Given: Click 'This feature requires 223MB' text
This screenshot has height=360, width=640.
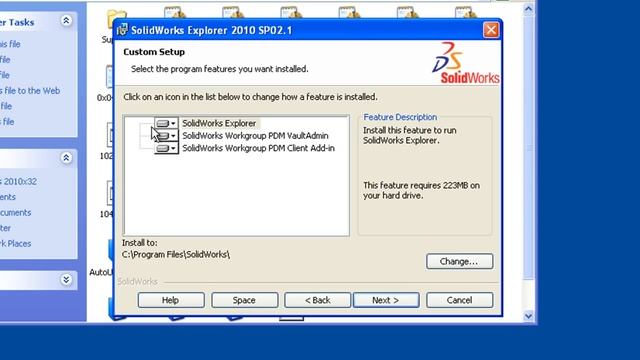Looking at the screenshot, I should point(421,190).
